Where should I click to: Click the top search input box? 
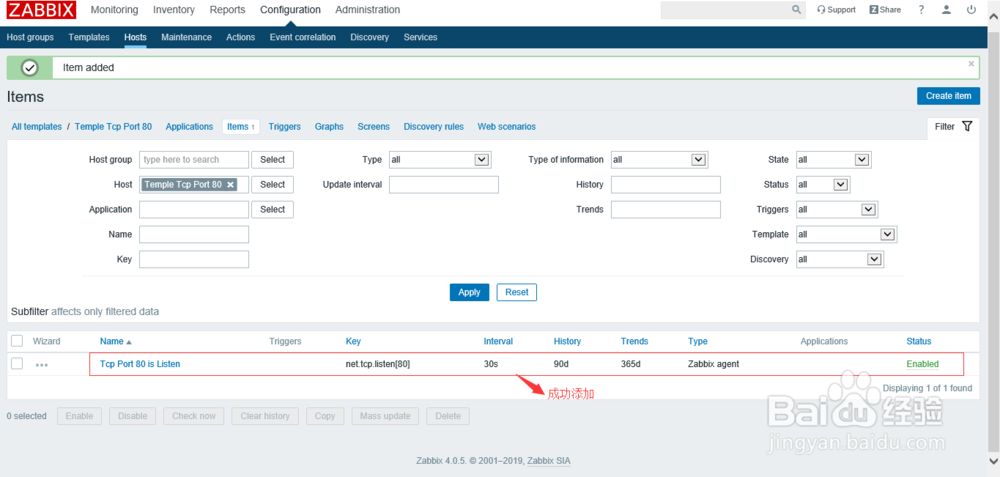pyautogui.click(x=726, y=10)
